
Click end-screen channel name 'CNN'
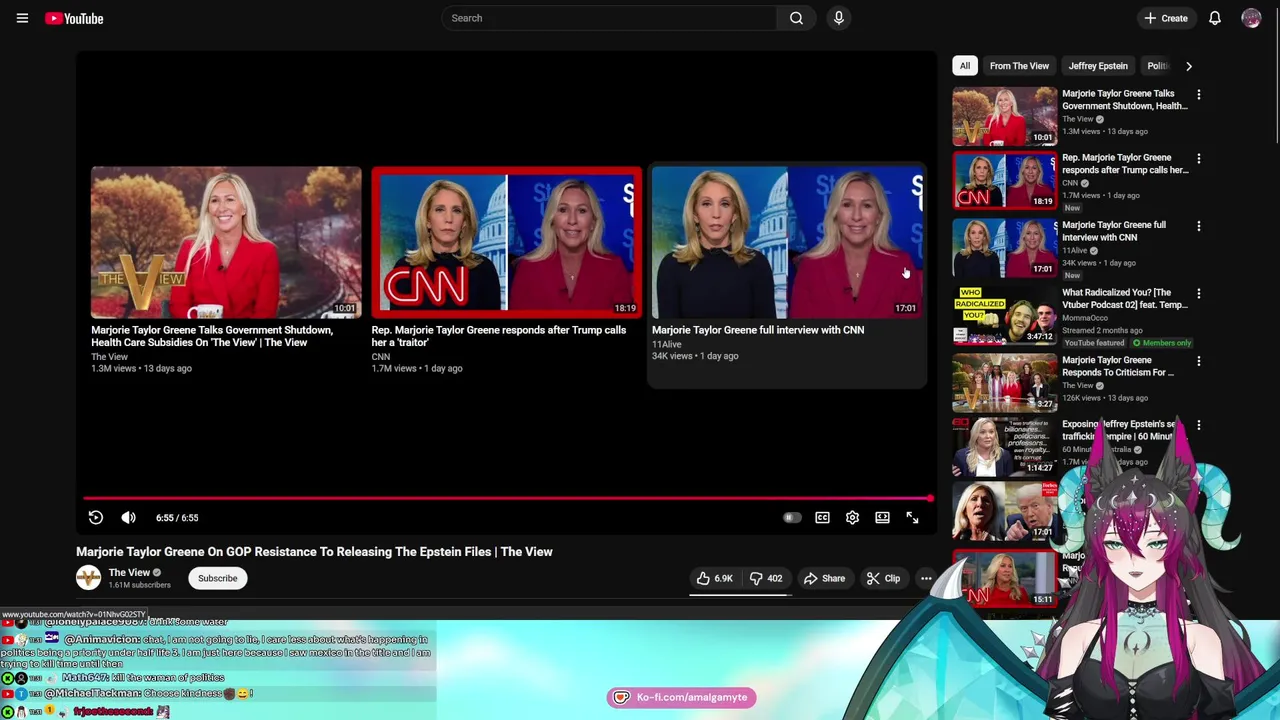[x=381, y=356]
